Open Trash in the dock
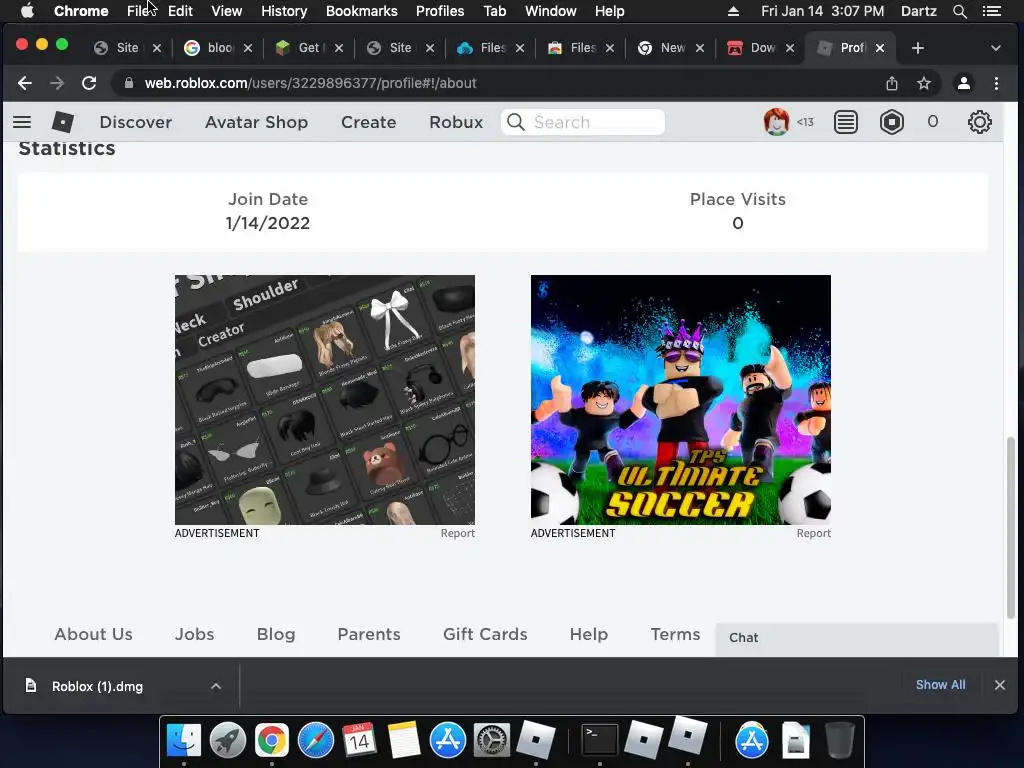Viewport: 1024px width, 768px height. coord(840,740)
